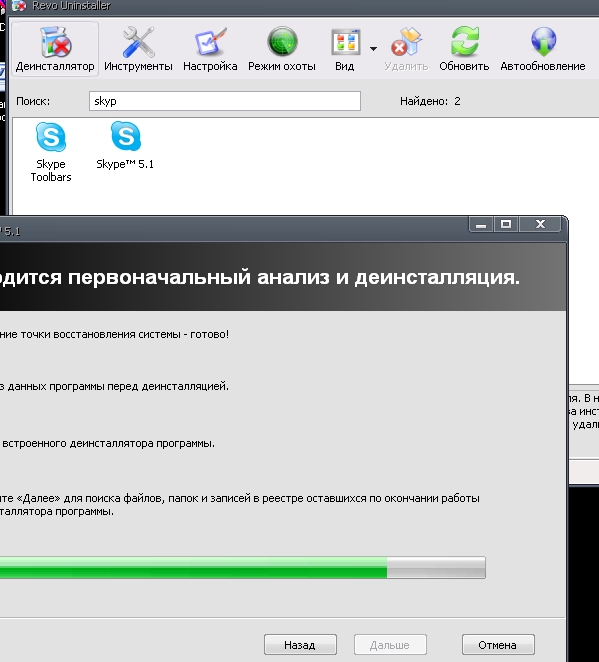599x662 pixels.
Task: Click Revo Uninstaller title bar icon
Action: click(x=19, y=6)
